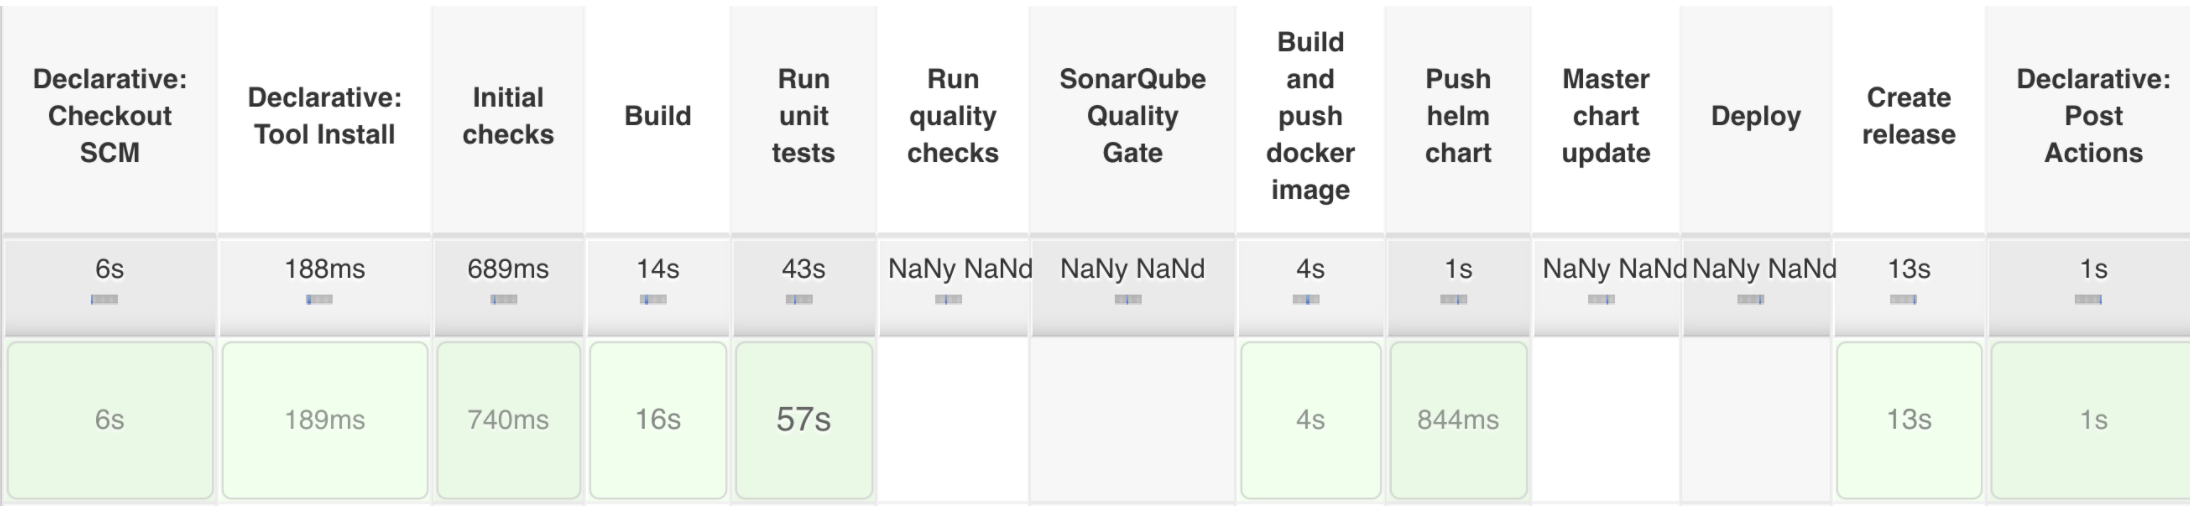Open the 844ms Push helm chart cell
The height and width of the screenshot is (506, 2190).
[x=1458, y=419]
